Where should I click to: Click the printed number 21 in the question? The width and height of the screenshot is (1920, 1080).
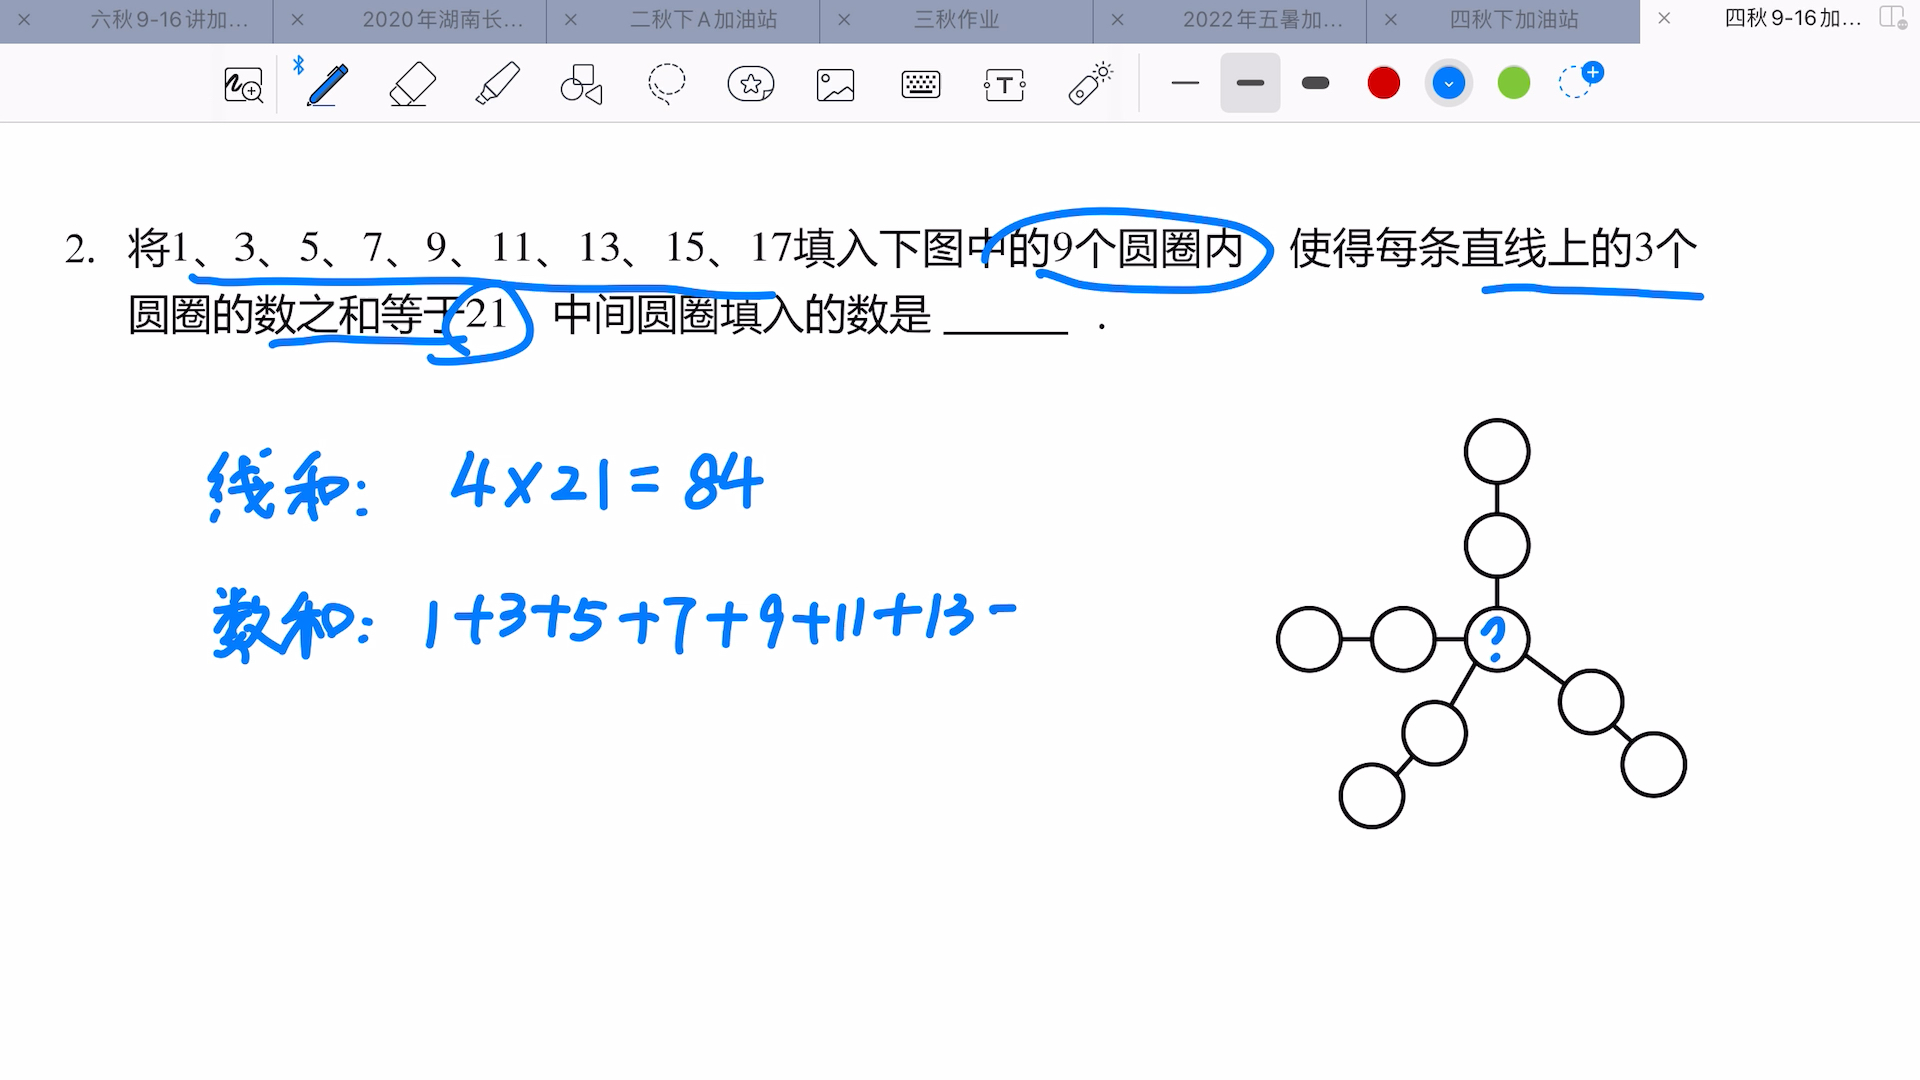click(486, 315)
